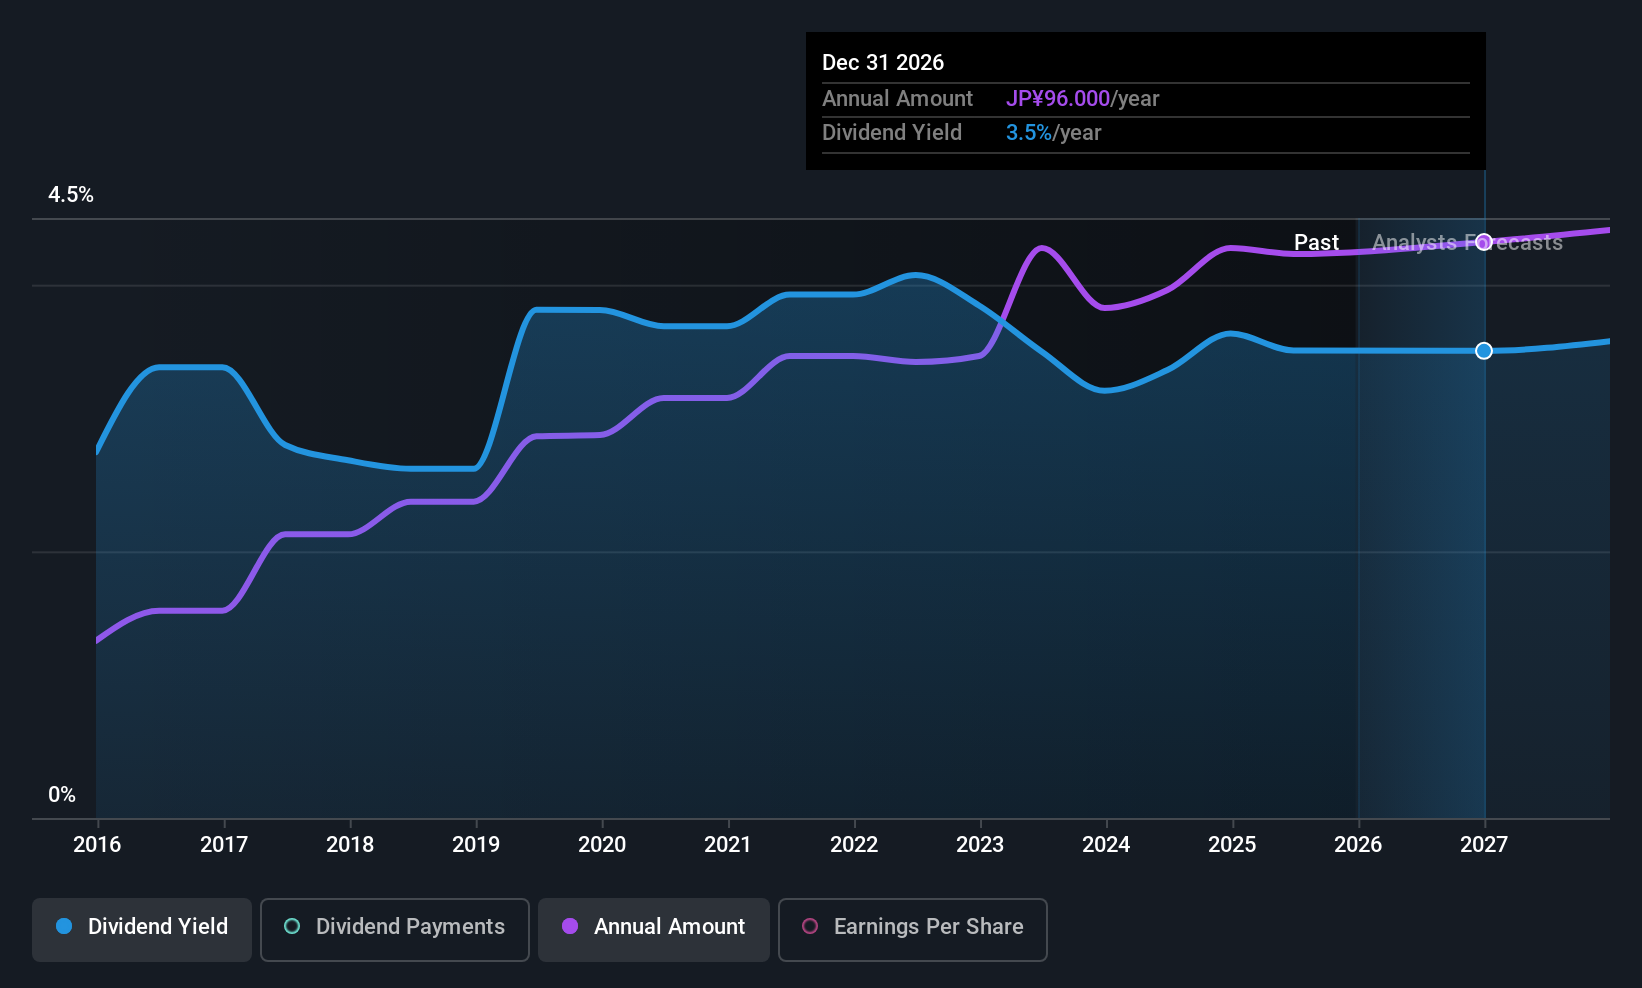1642x988 pixels.
Task: Click the purple Annual Amount marker at 2027
Action: click(x=1484, y=242)
